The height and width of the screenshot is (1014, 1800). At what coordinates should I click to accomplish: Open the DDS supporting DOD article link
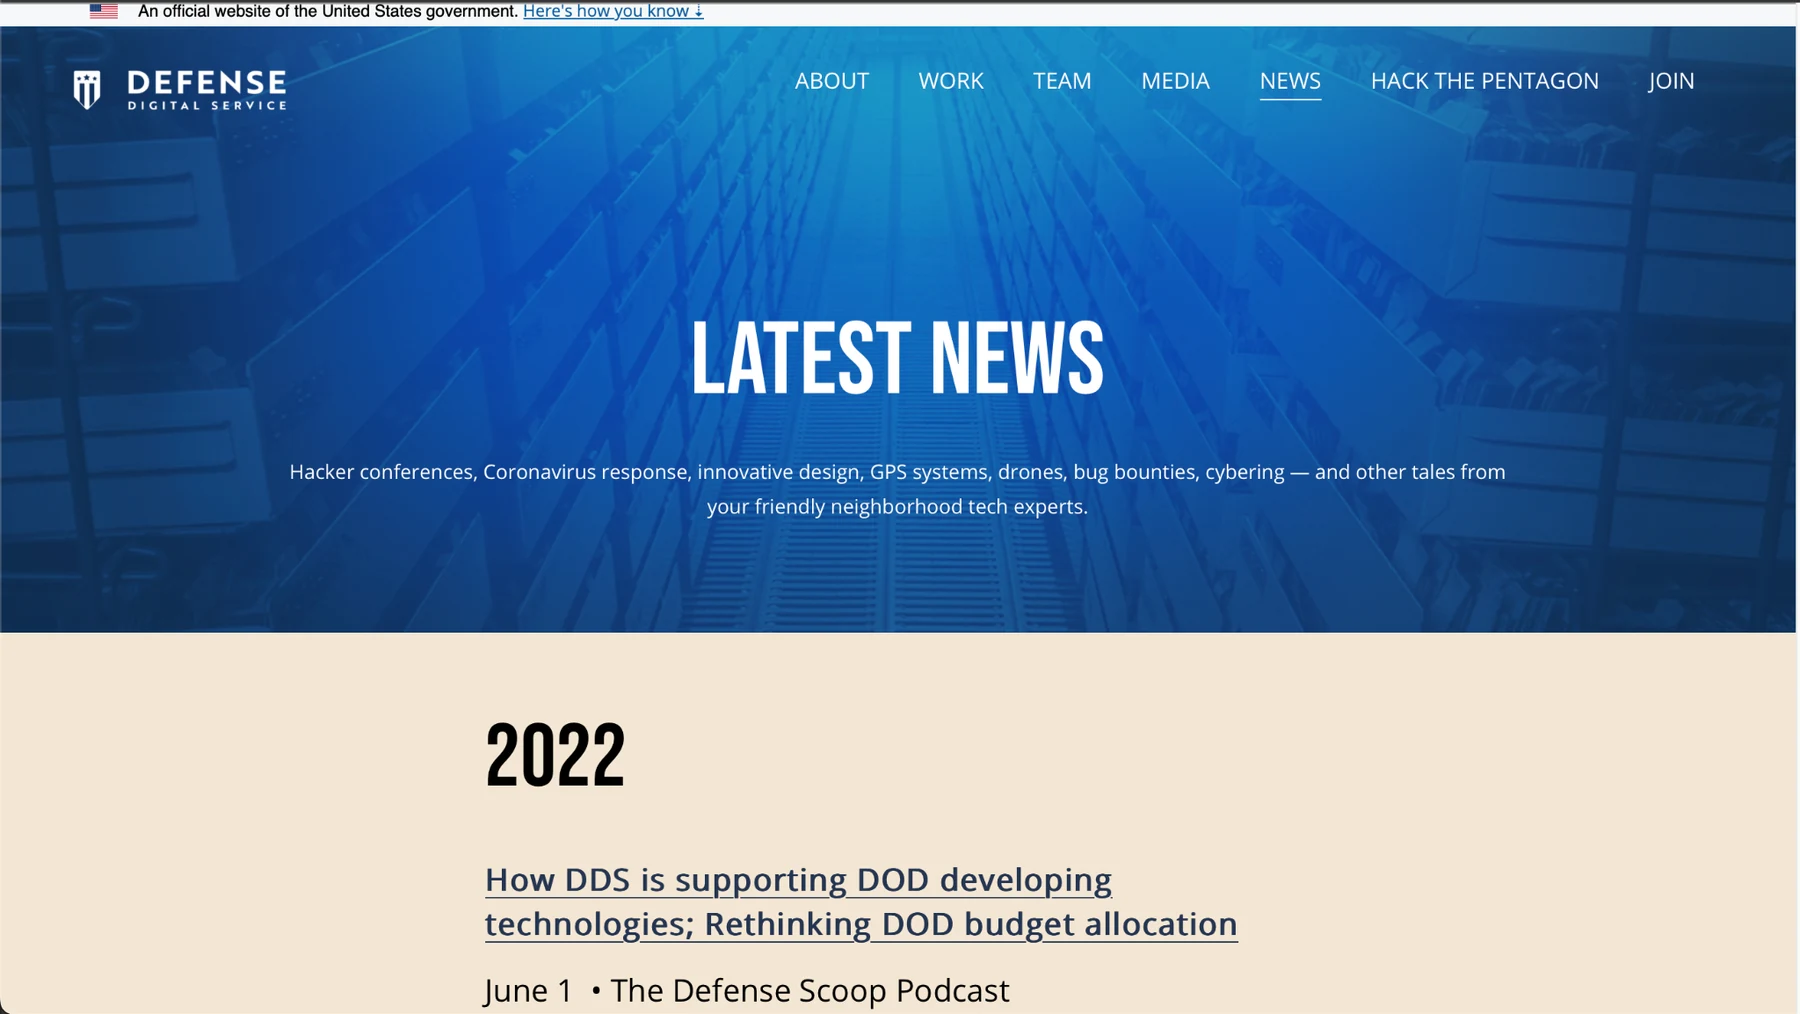point(861,902)
